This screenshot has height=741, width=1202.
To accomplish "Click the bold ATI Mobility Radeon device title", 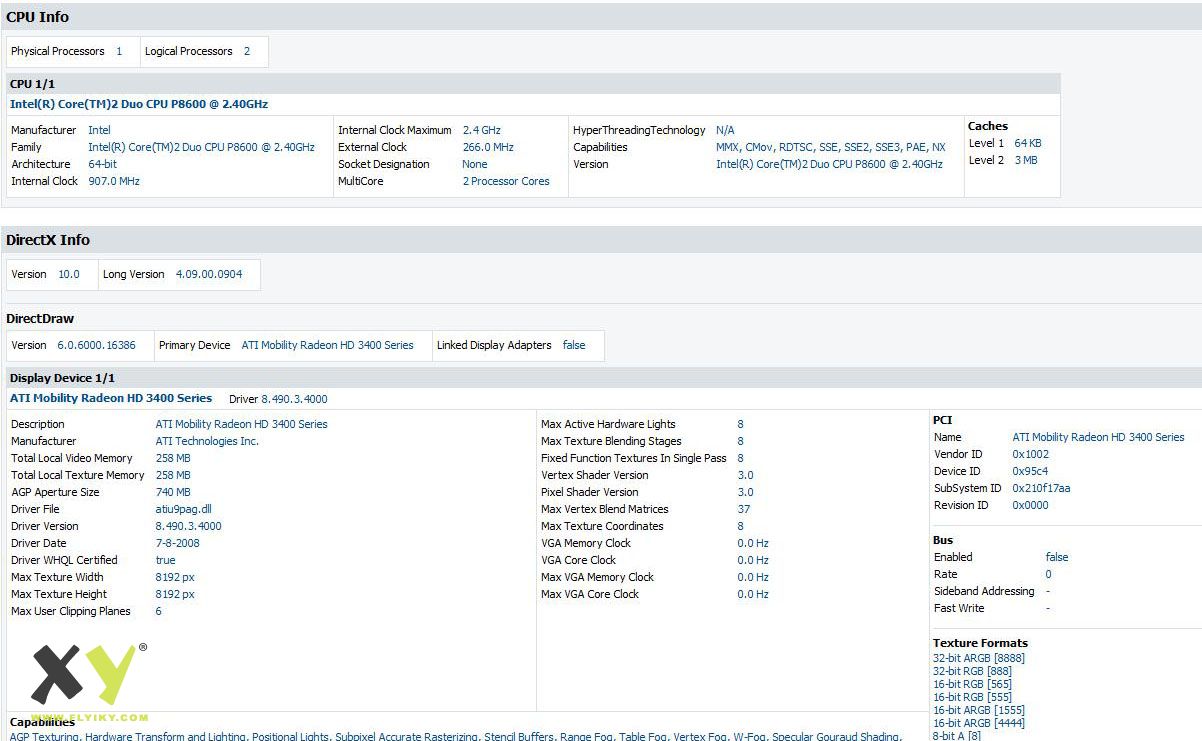I will tap(111, 398).
